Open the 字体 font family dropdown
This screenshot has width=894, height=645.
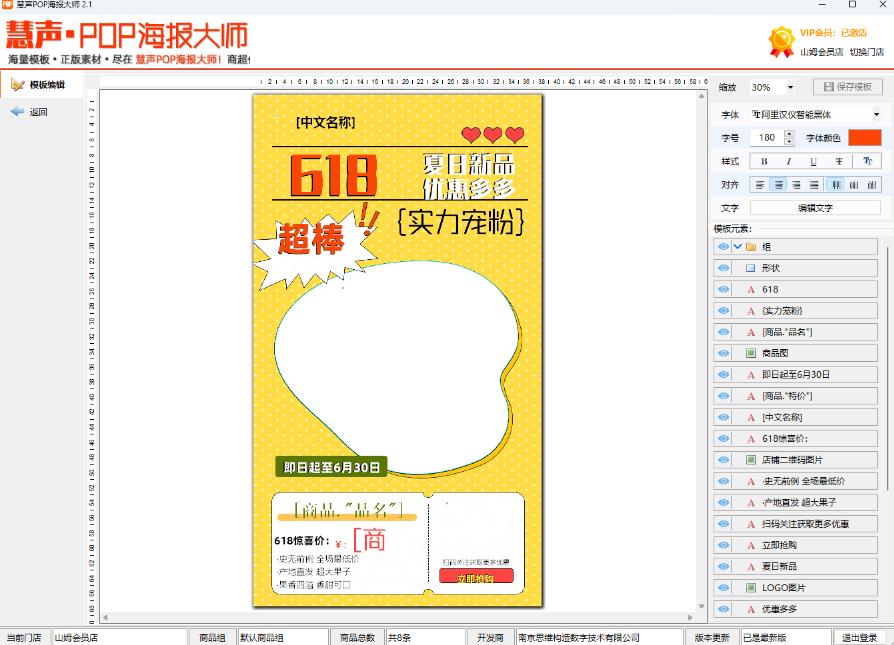coord(876,115)
